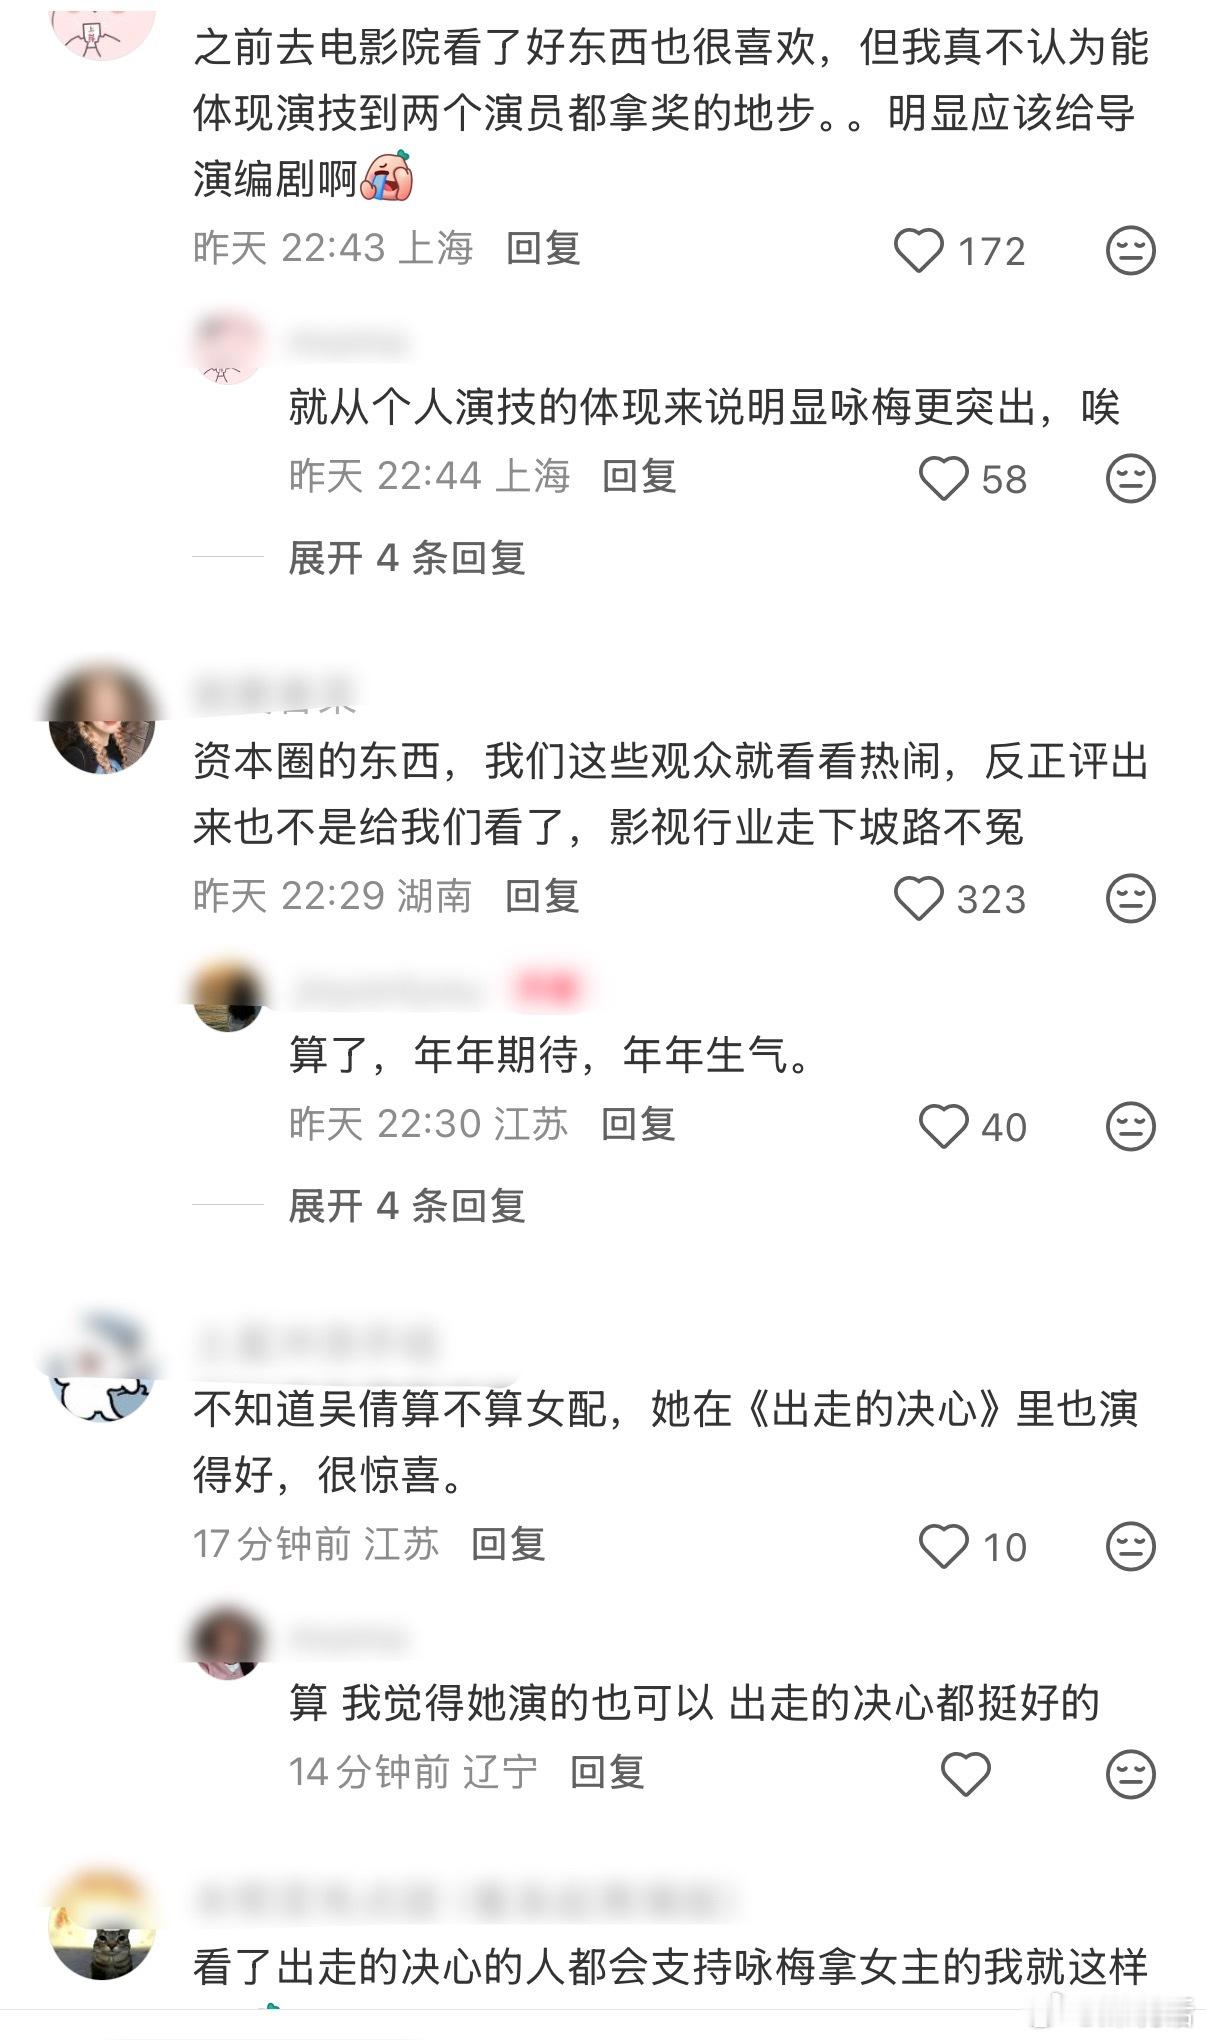
Task: Reply to the 22:44 Shanghai reply
Action: [639, 476]
